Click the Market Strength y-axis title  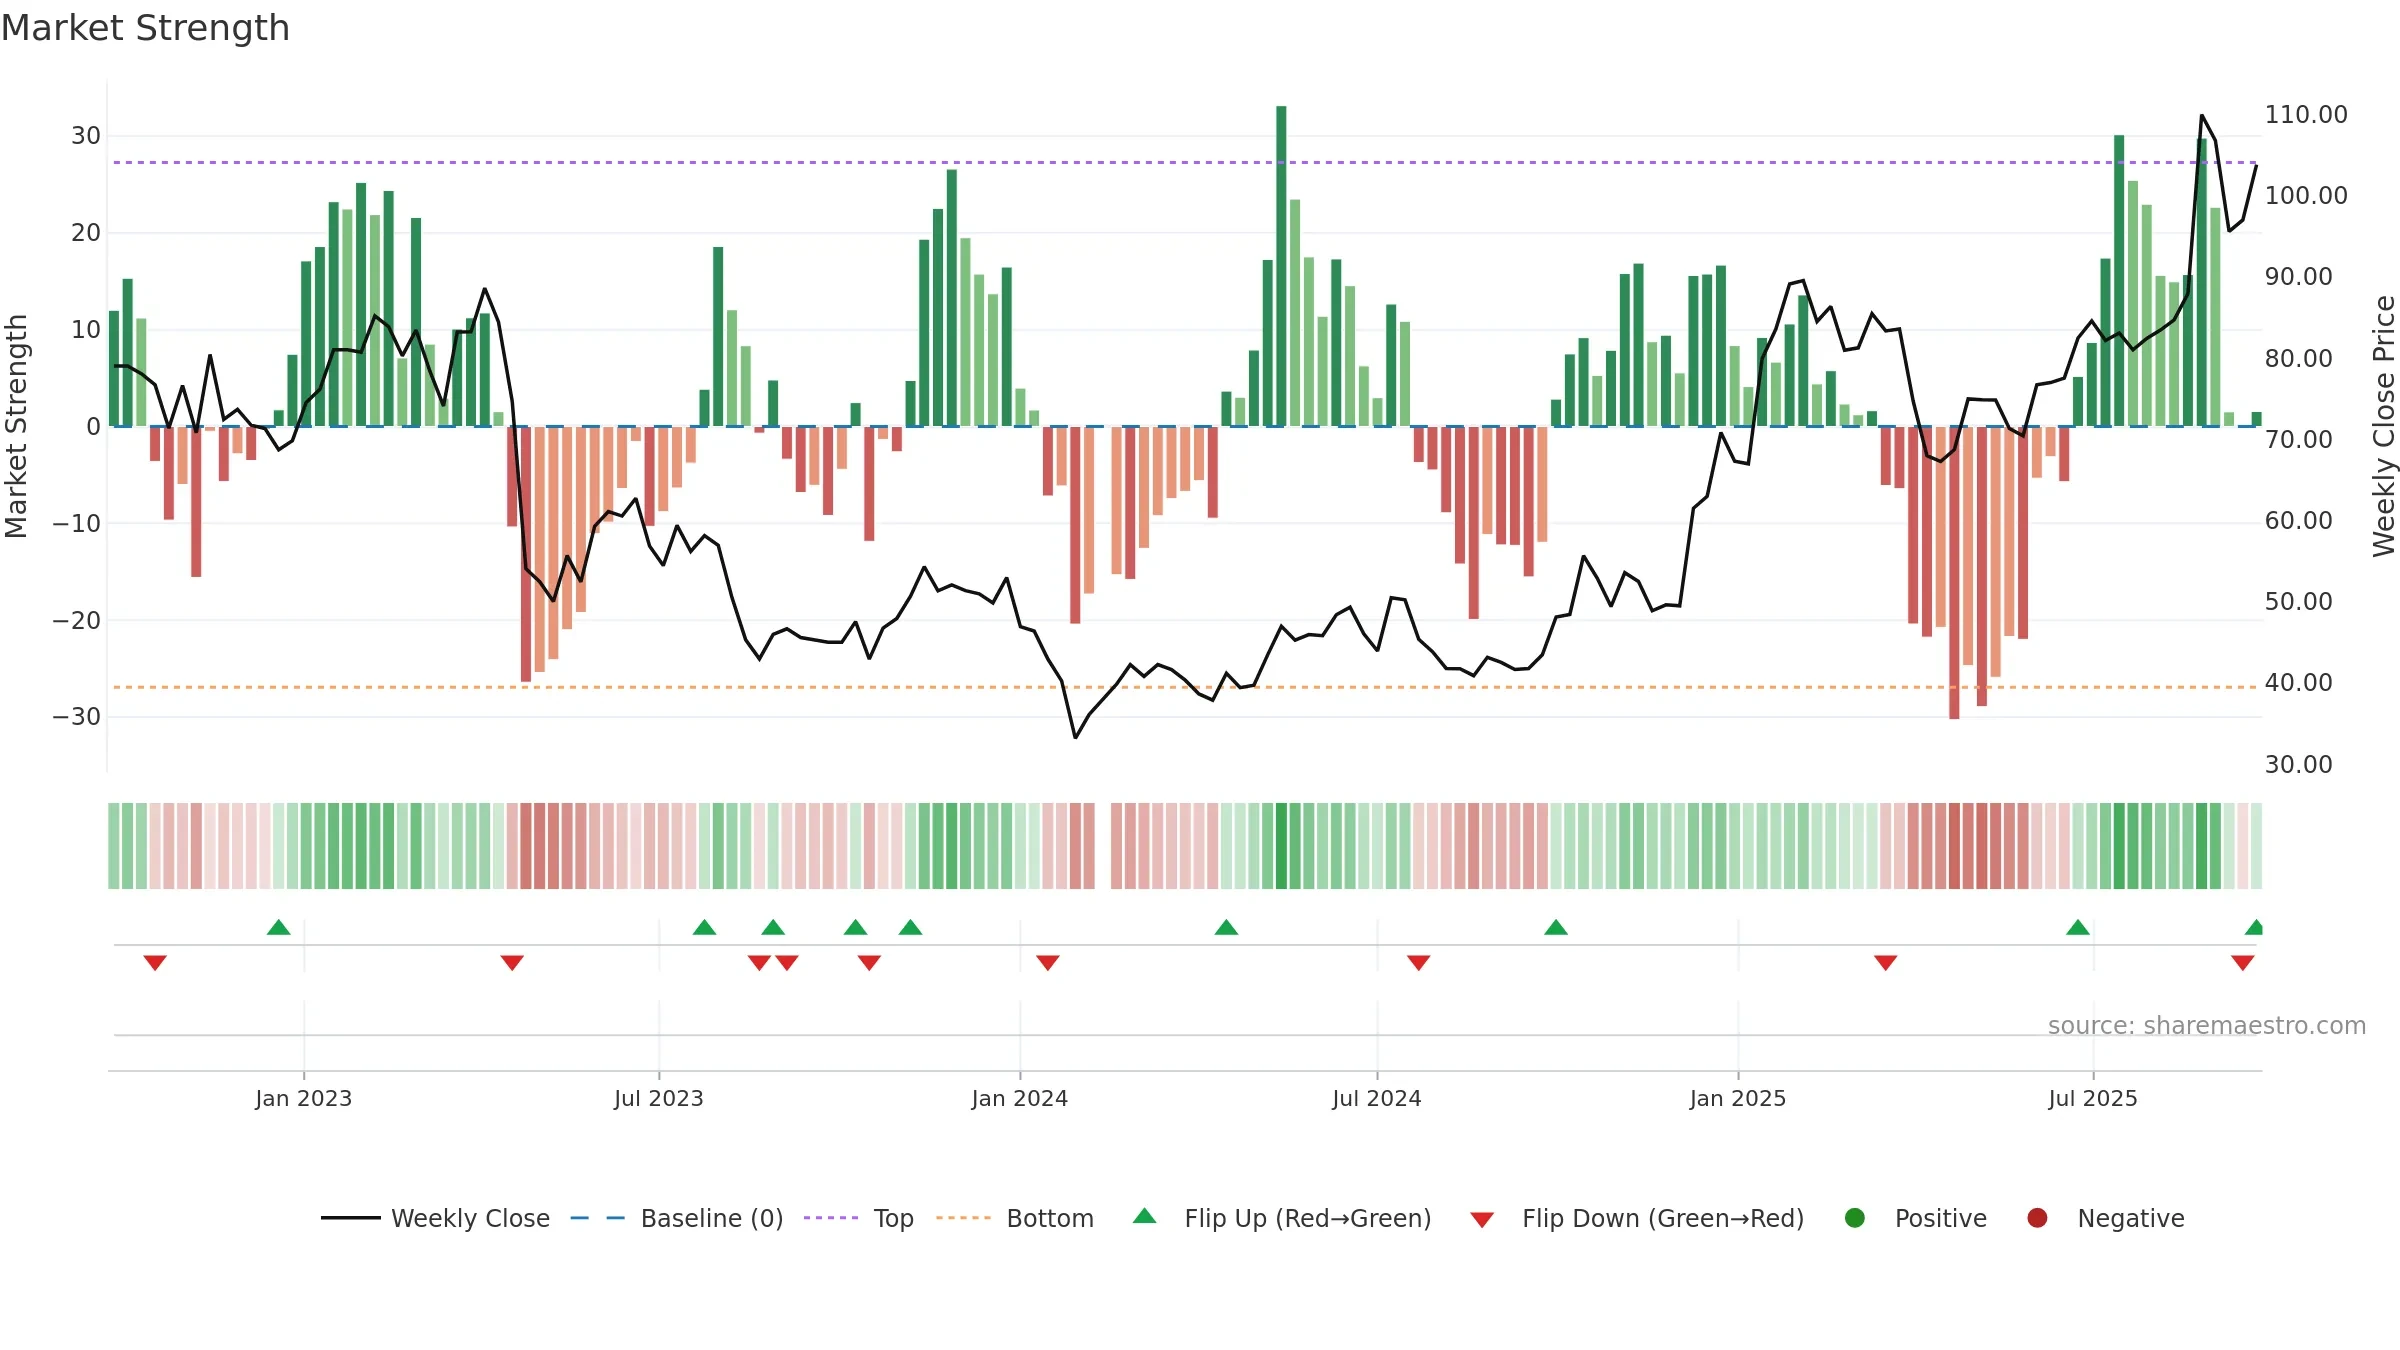16,426
